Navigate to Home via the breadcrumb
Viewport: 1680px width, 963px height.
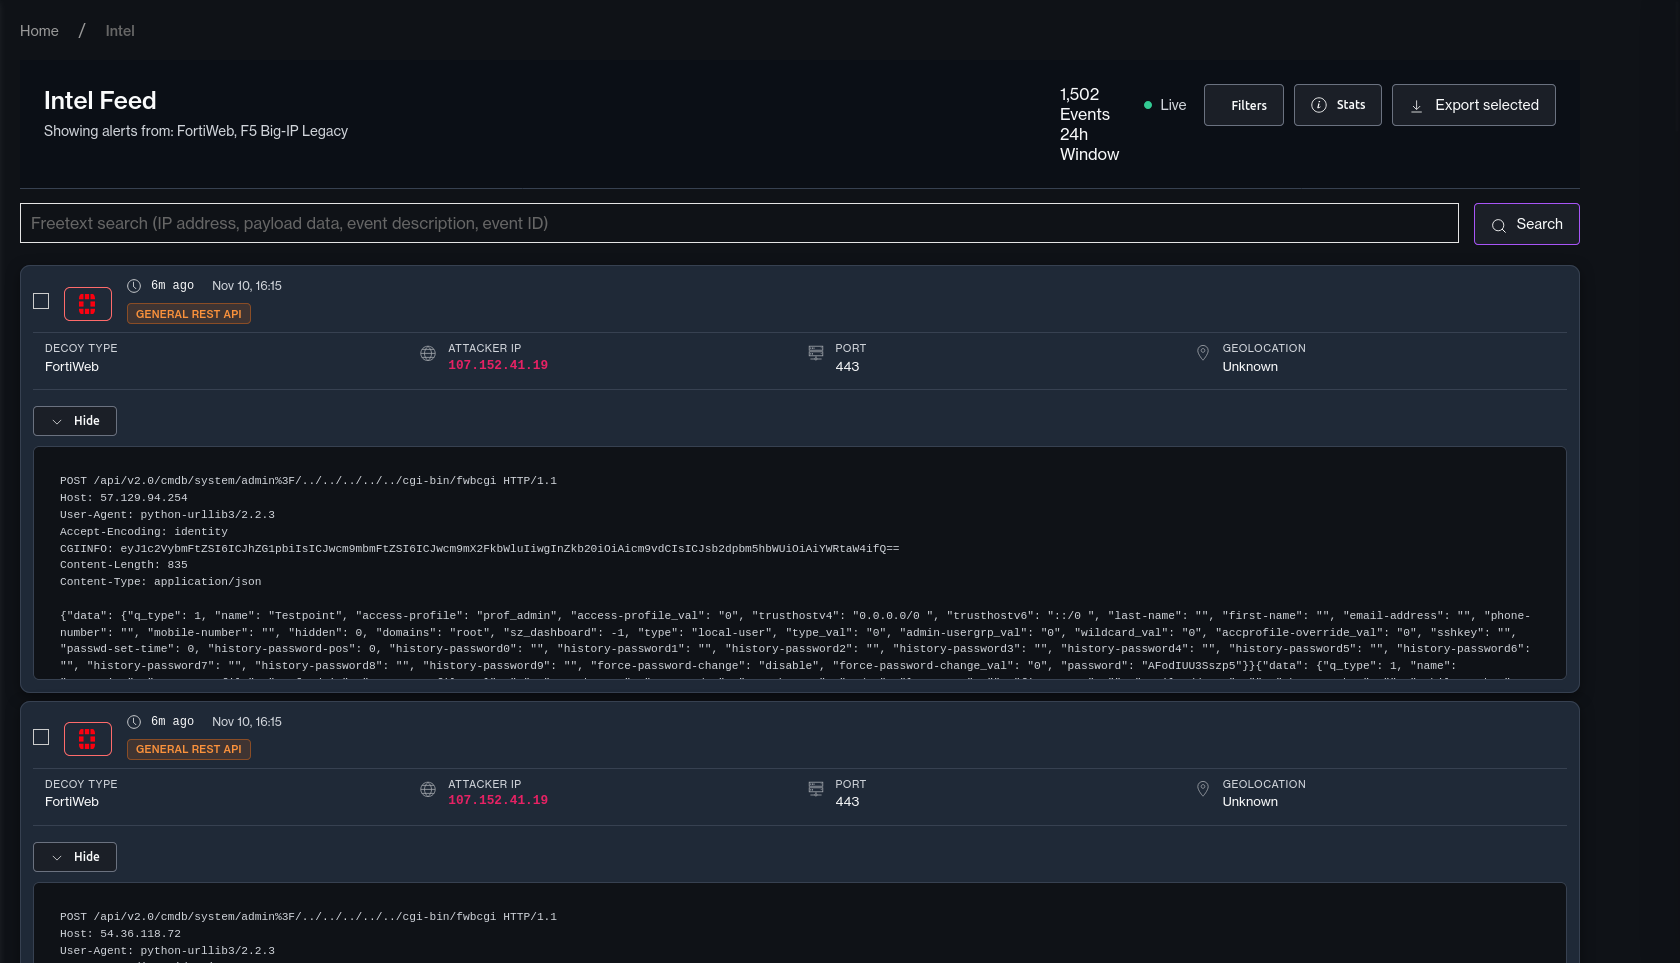(x=39, y=30)
